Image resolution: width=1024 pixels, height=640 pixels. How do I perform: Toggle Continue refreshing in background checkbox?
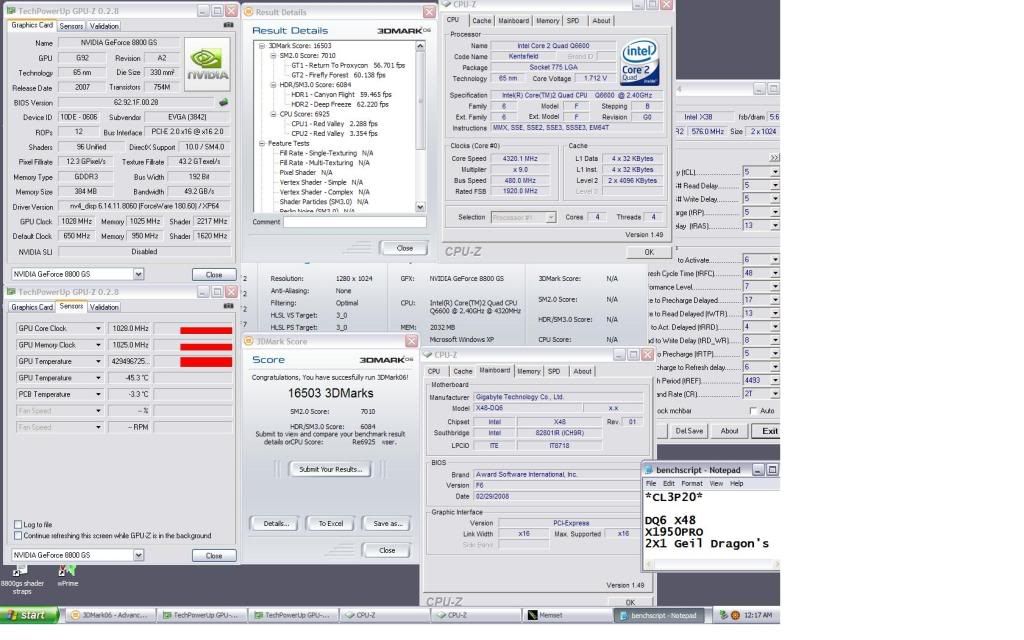coord(18,536)
